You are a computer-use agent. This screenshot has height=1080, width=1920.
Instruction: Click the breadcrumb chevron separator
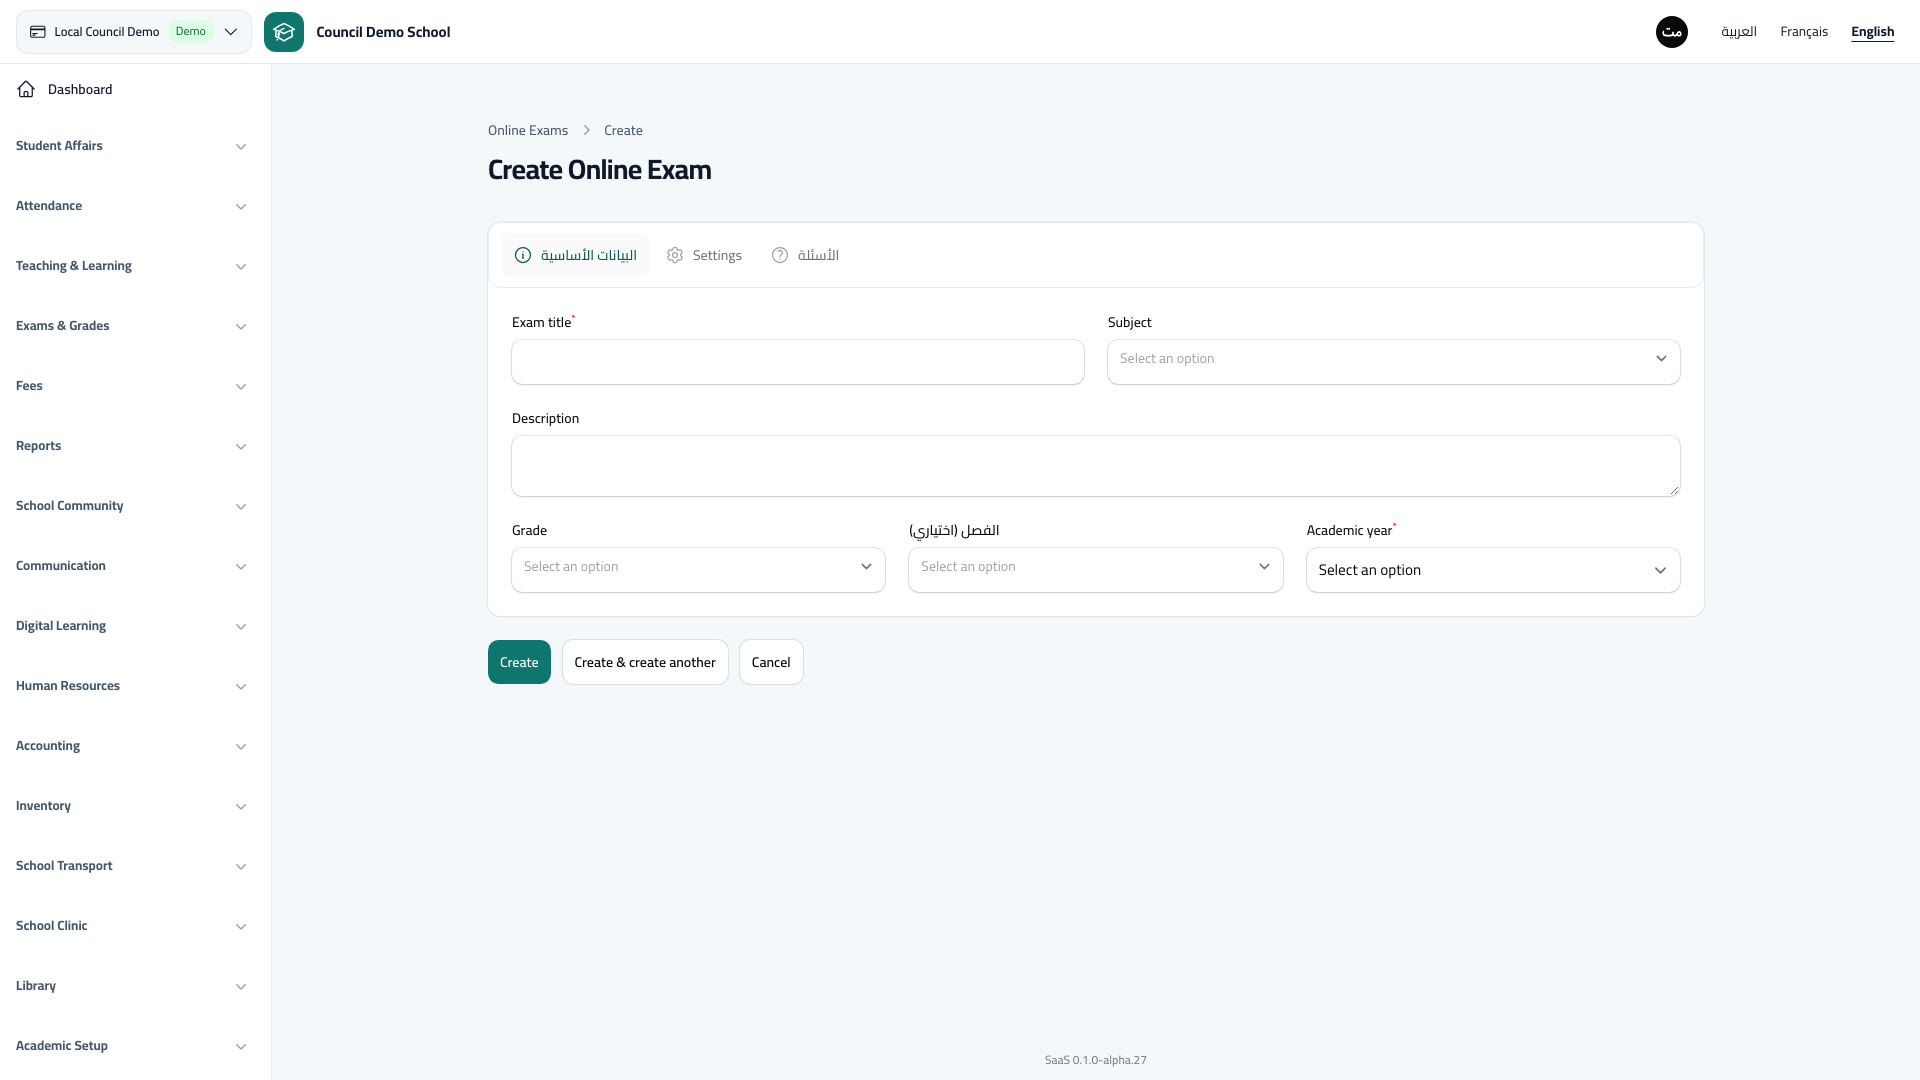[x=587, y=131]
